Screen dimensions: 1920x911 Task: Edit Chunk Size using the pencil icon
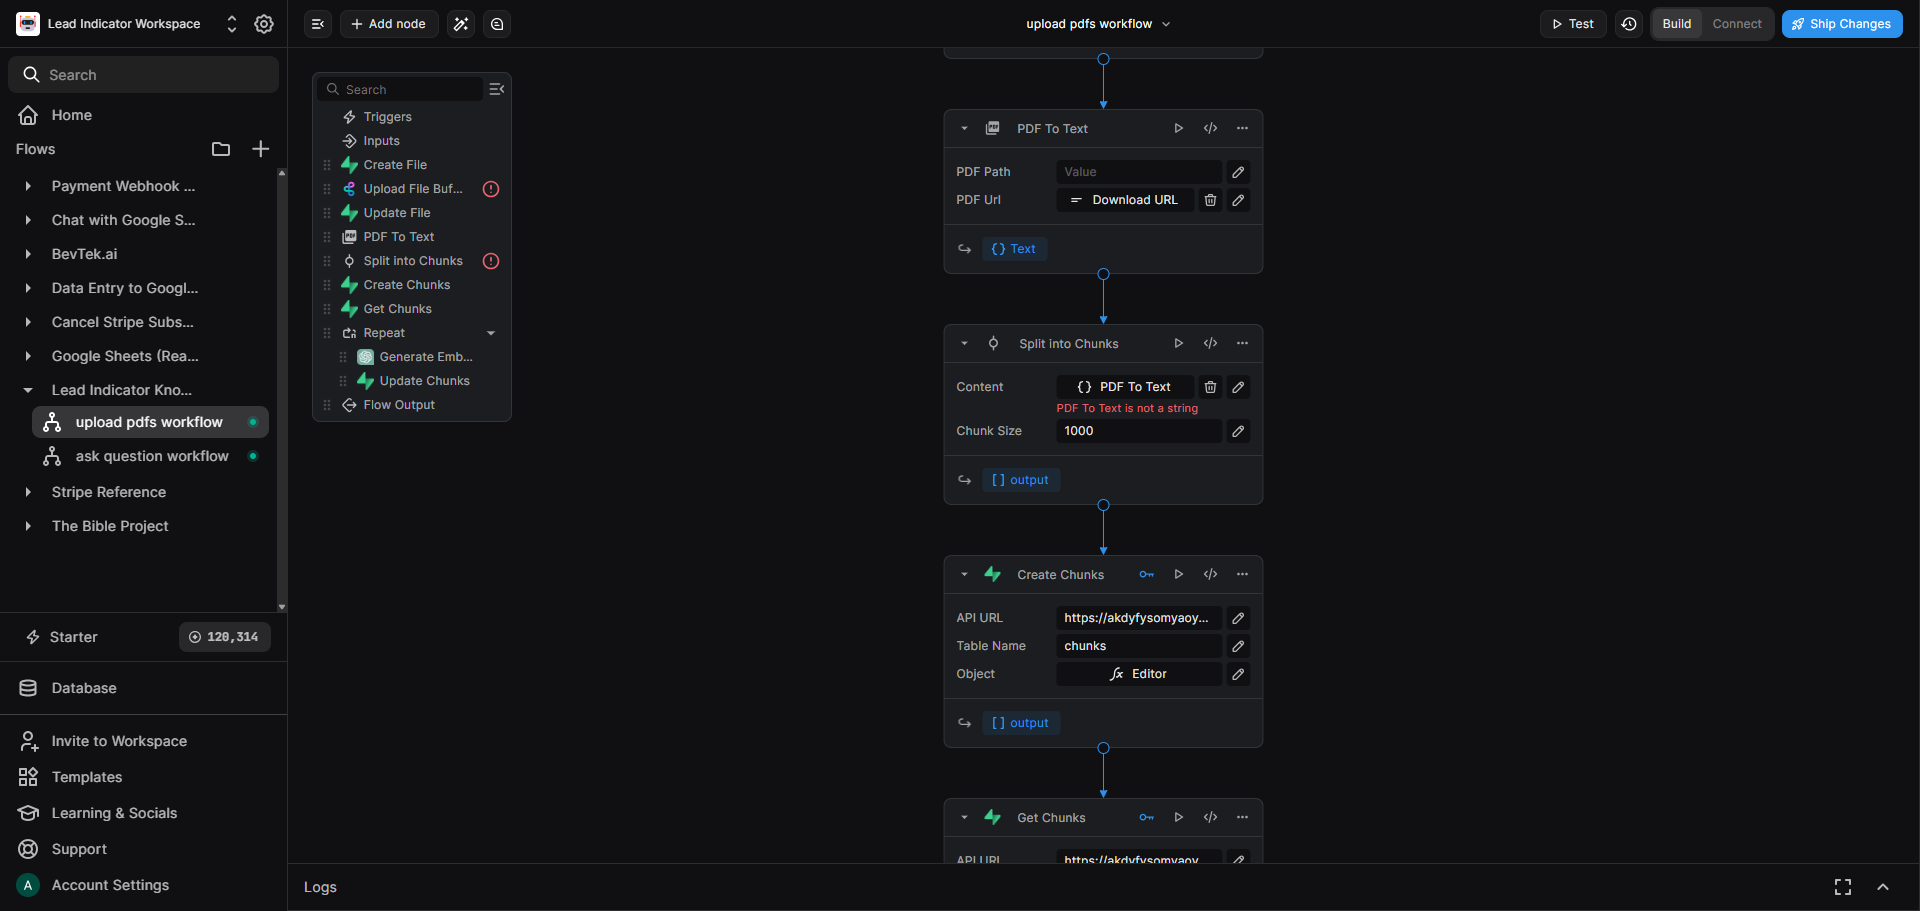pyautogui.click(x=1238, y=431)
